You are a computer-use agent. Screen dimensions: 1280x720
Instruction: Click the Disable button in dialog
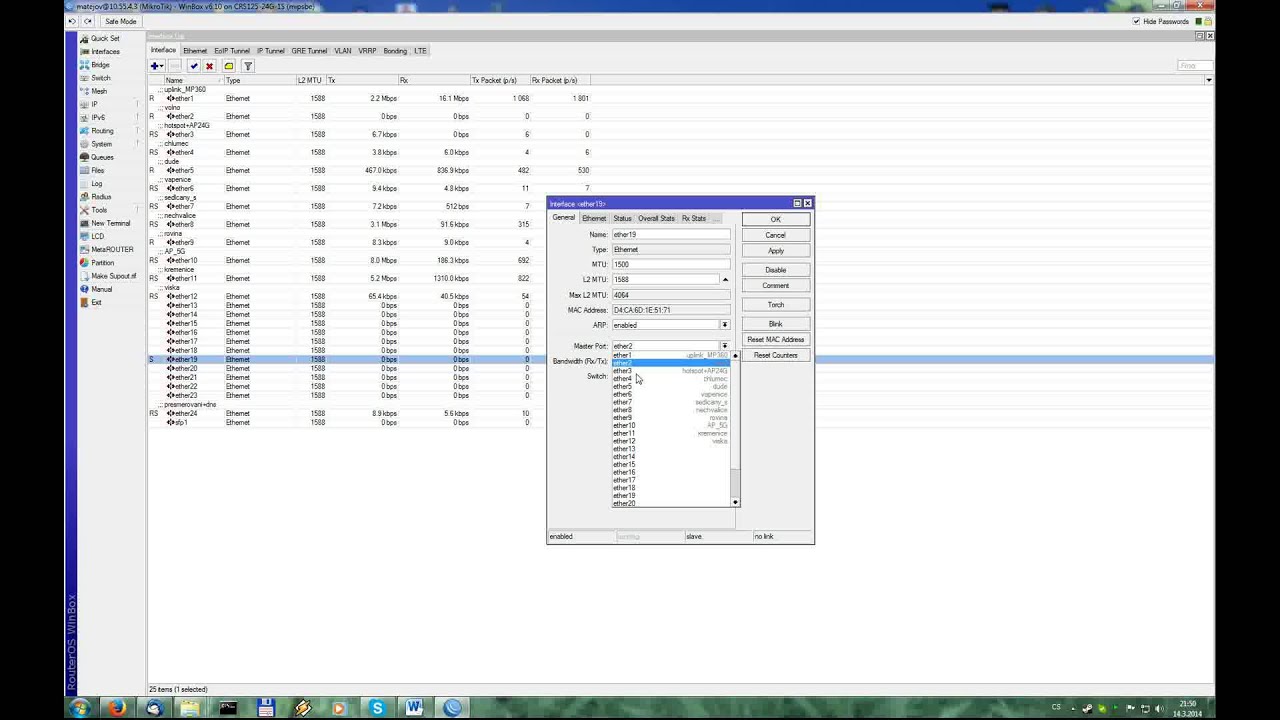[775, 270]
